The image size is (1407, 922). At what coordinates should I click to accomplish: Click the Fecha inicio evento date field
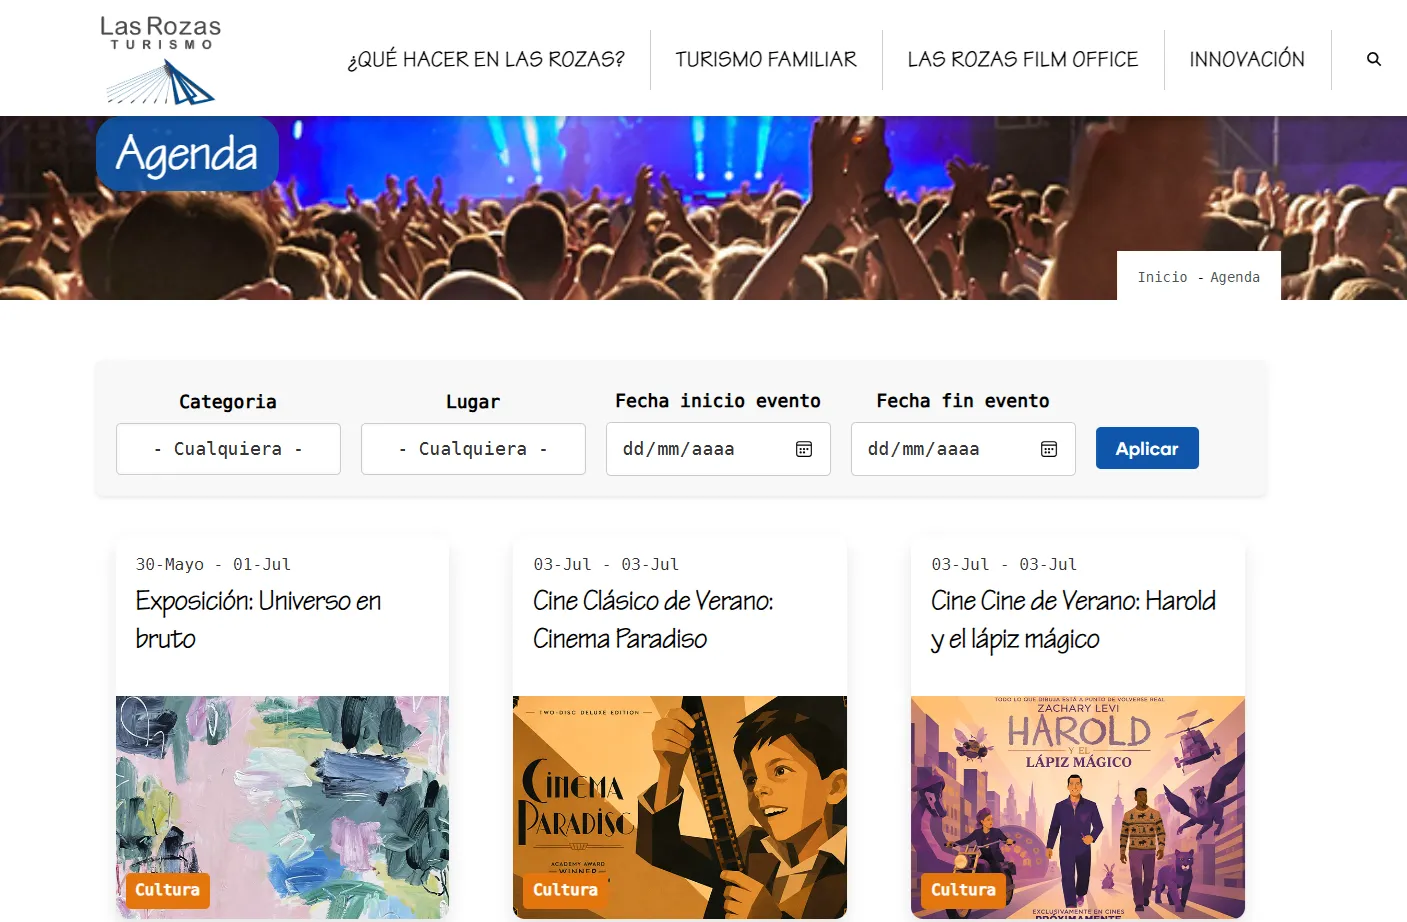(x=718, y=449)
